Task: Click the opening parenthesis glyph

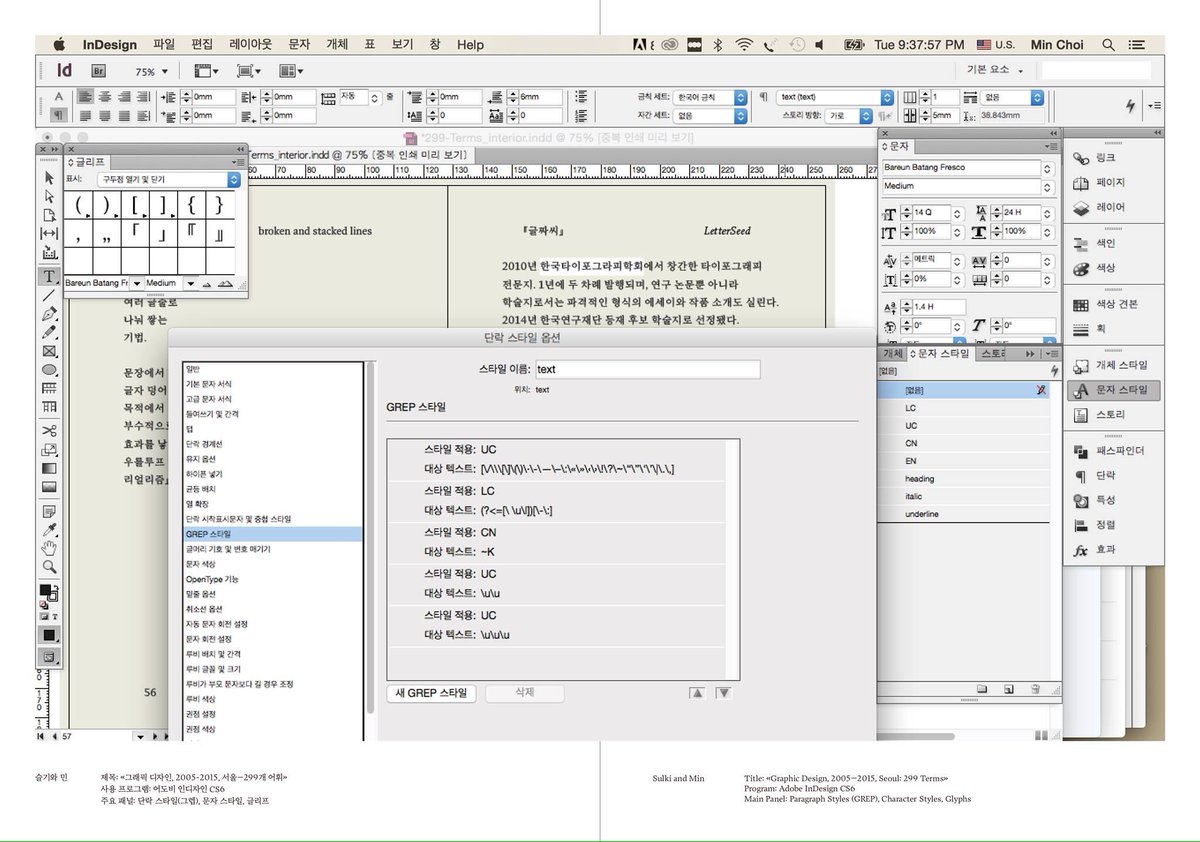Action: click(80, 205)
